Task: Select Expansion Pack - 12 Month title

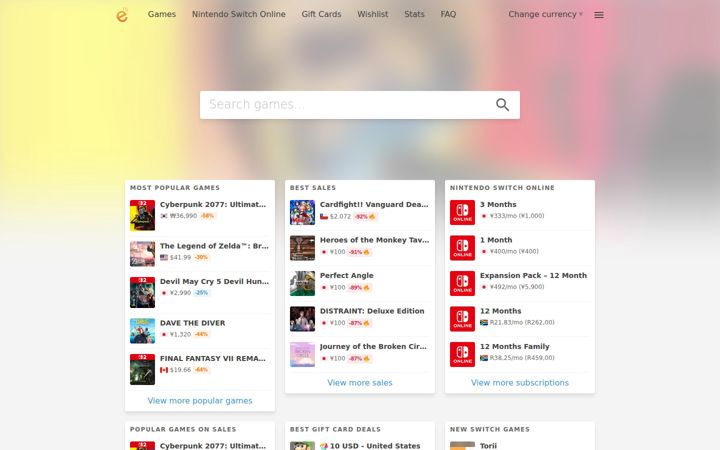Action: click(x=533, y=276)
